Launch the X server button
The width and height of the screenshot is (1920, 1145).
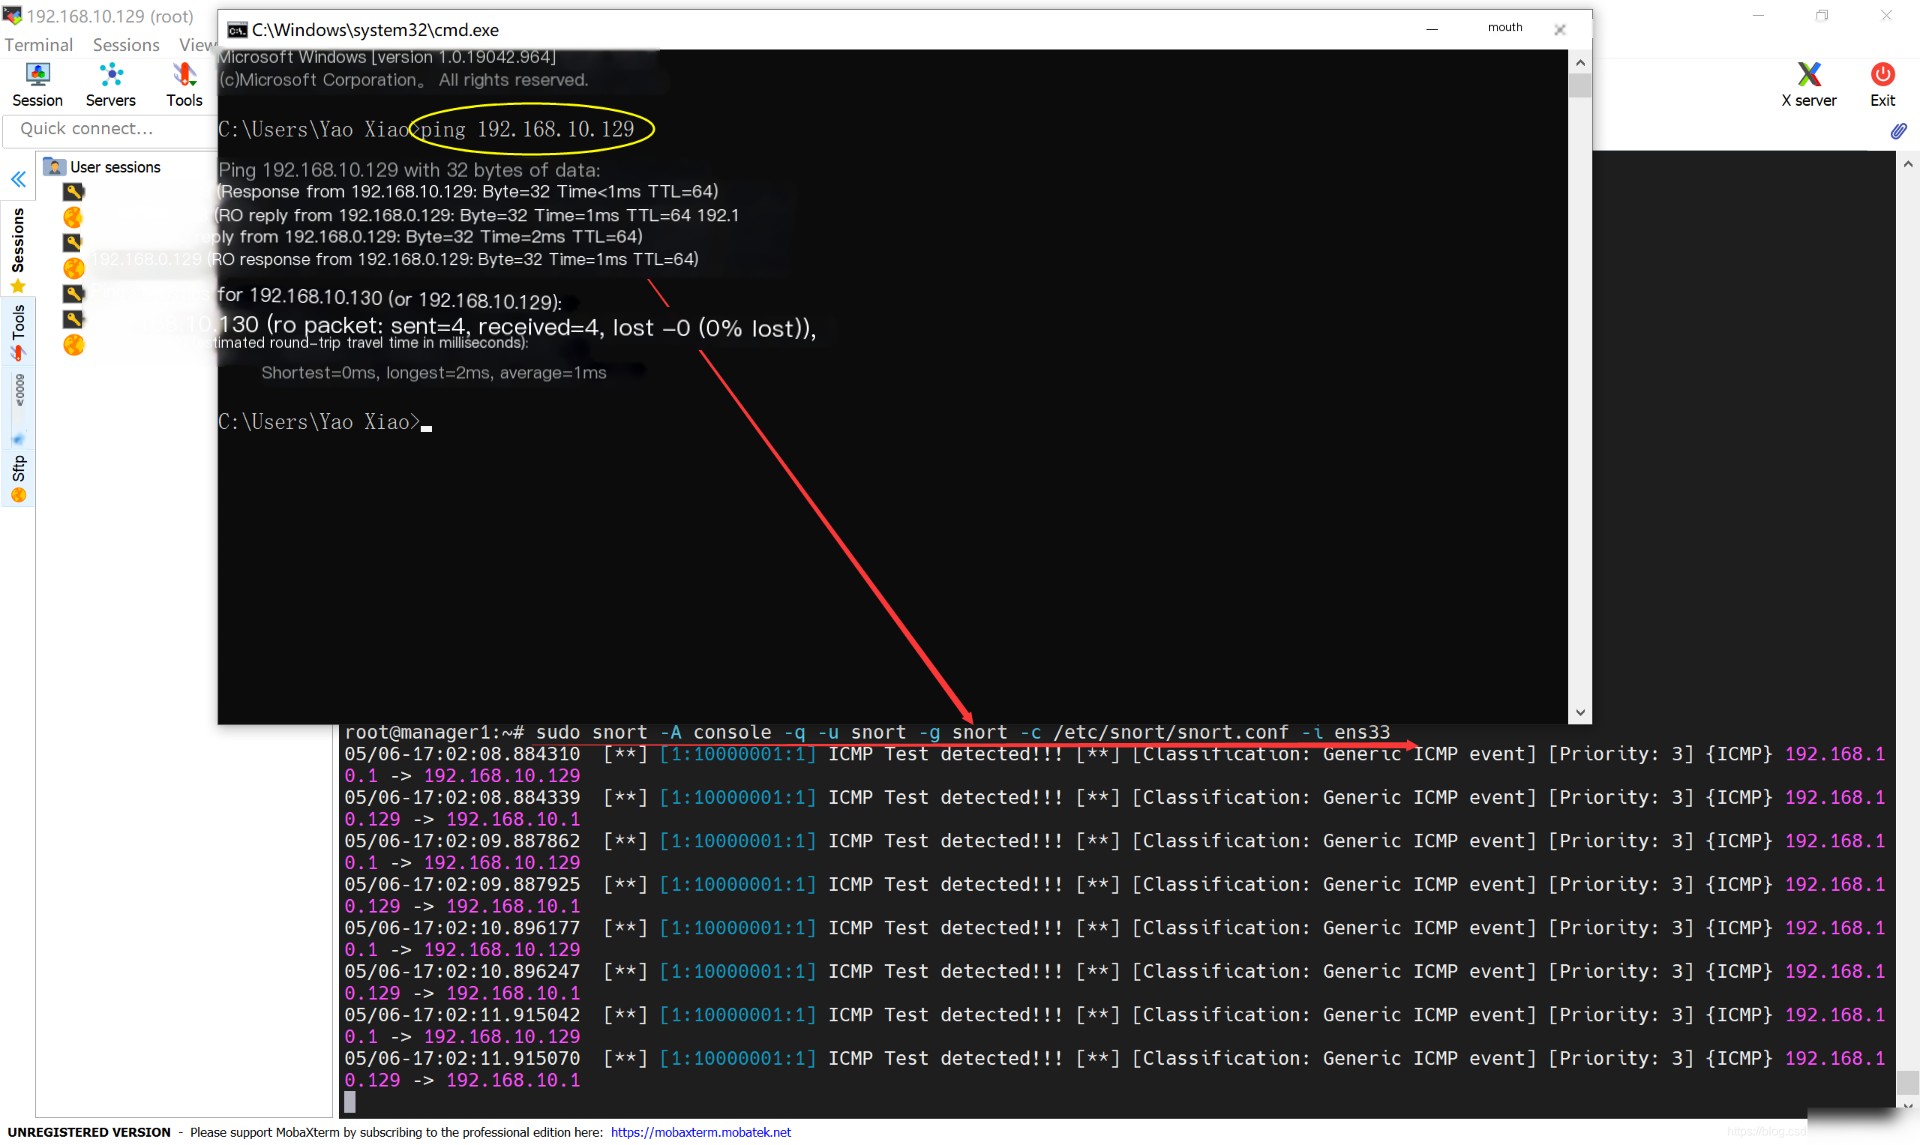(x=1808, y=84)
